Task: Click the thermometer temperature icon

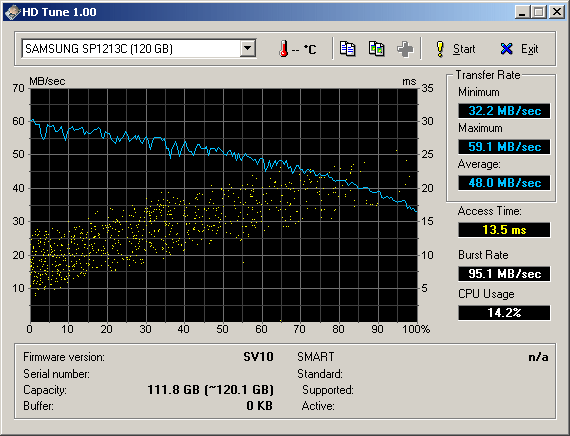Action: (x=284, y=49)
